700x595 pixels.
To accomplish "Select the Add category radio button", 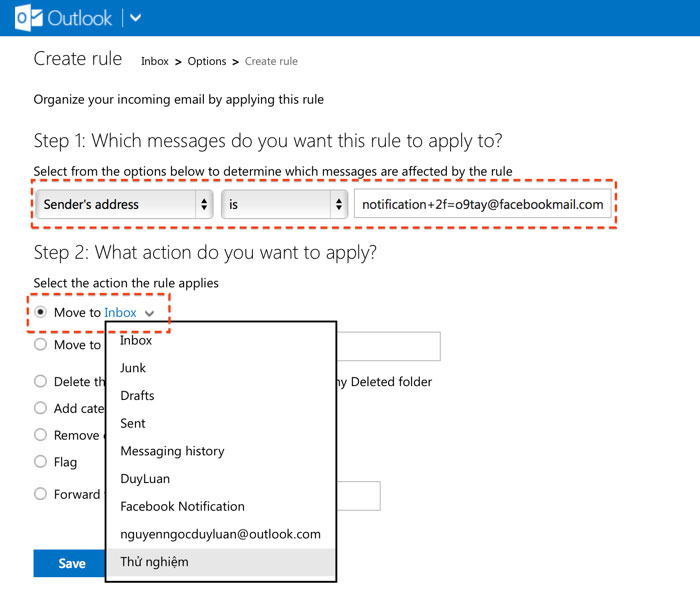I will click(x=40, y=408).
